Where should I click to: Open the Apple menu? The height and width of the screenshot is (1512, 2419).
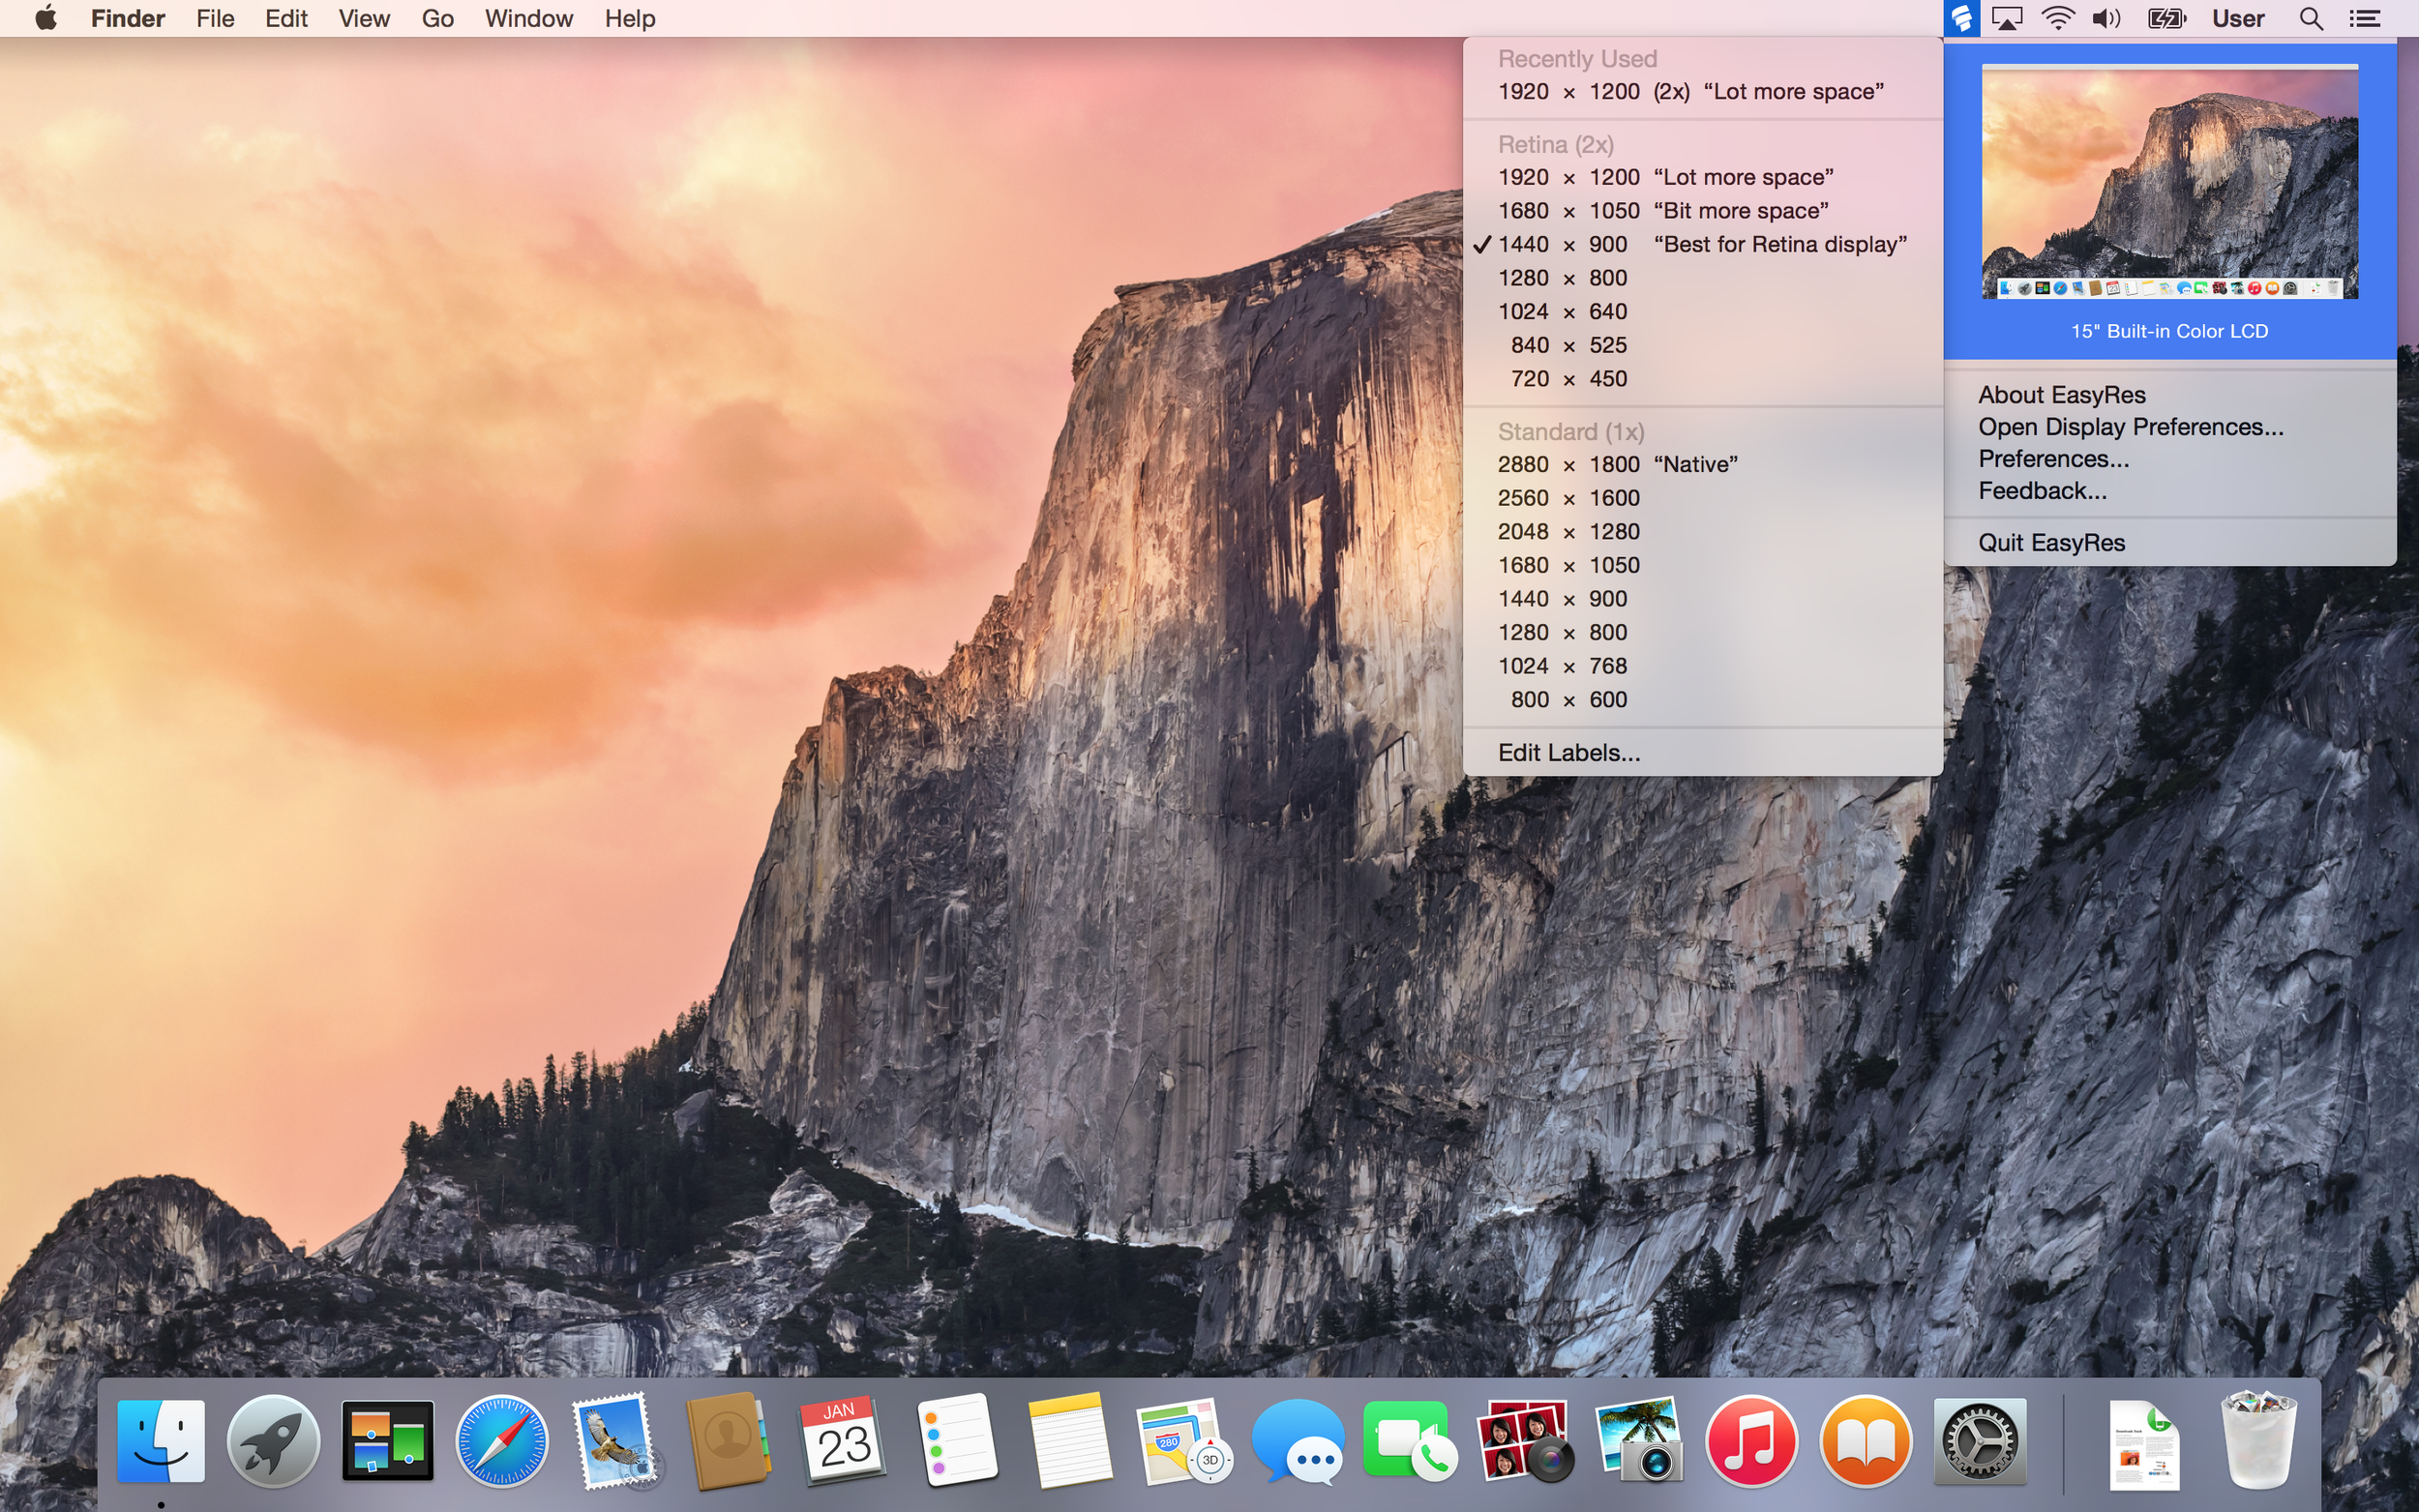[x=46, y=18]
